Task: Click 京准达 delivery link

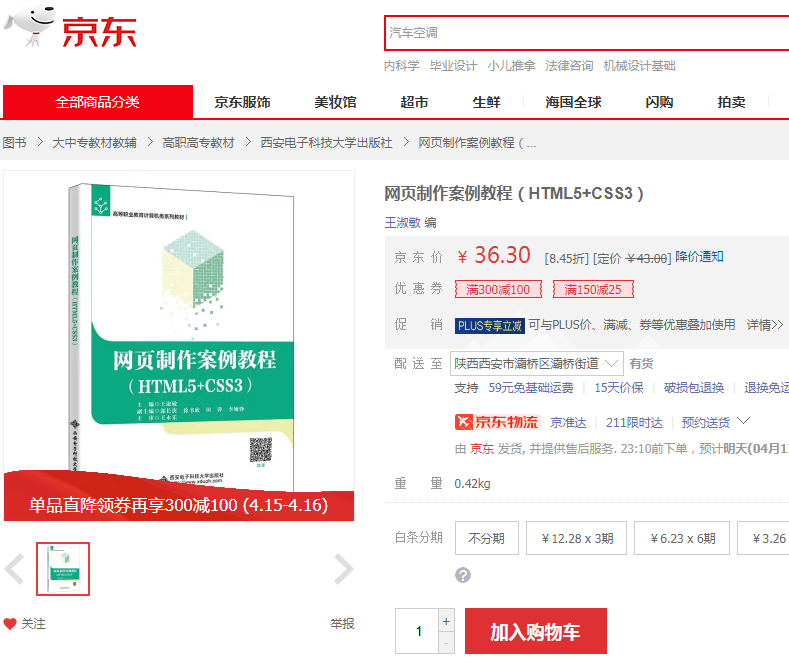Action: tap(568, 423)
